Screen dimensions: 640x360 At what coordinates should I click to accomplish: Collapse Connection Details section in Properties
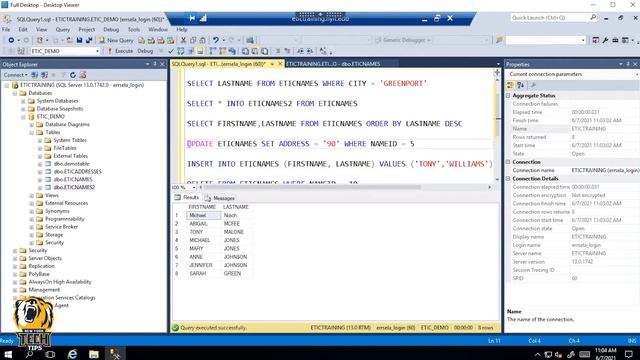tap(509, 178)
